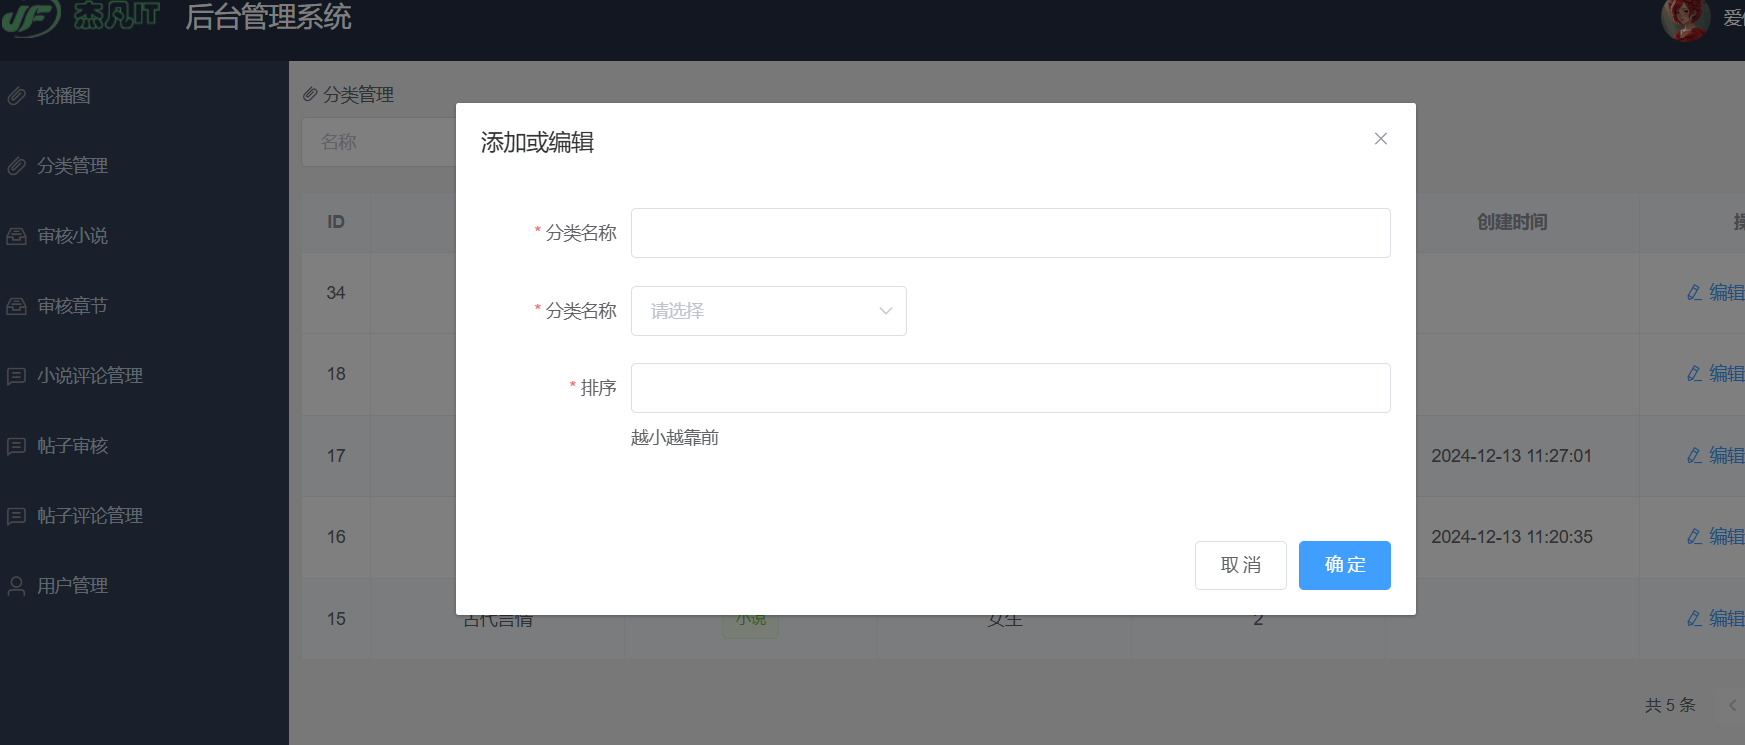Click the 名称 search input
The height and width of the screenshot is (745, 1745).
coord(380,142)
